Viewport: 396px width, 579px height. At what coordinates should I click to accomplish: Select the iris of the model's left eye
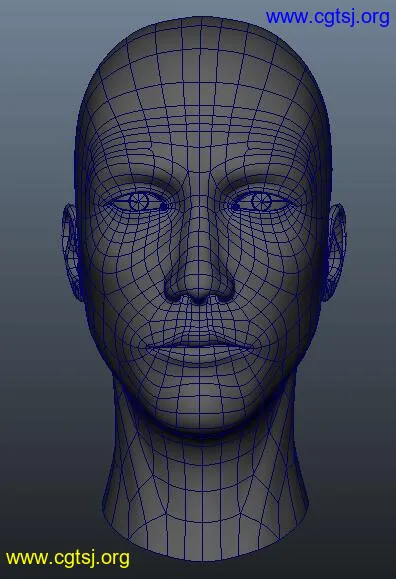[261, 202]
